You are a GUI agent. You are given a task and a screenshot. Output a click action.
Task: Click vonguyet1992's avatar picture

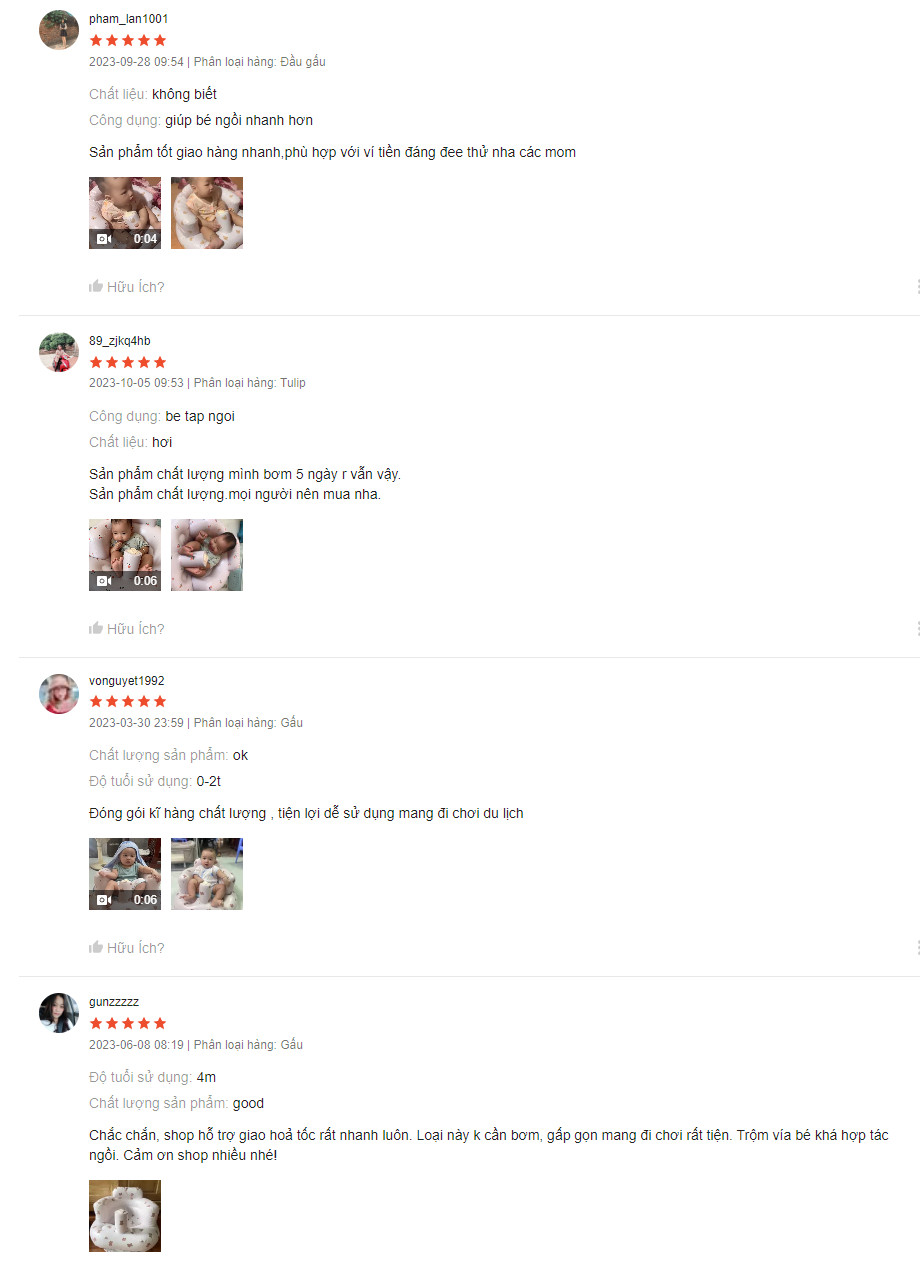(x=59, y=693)
